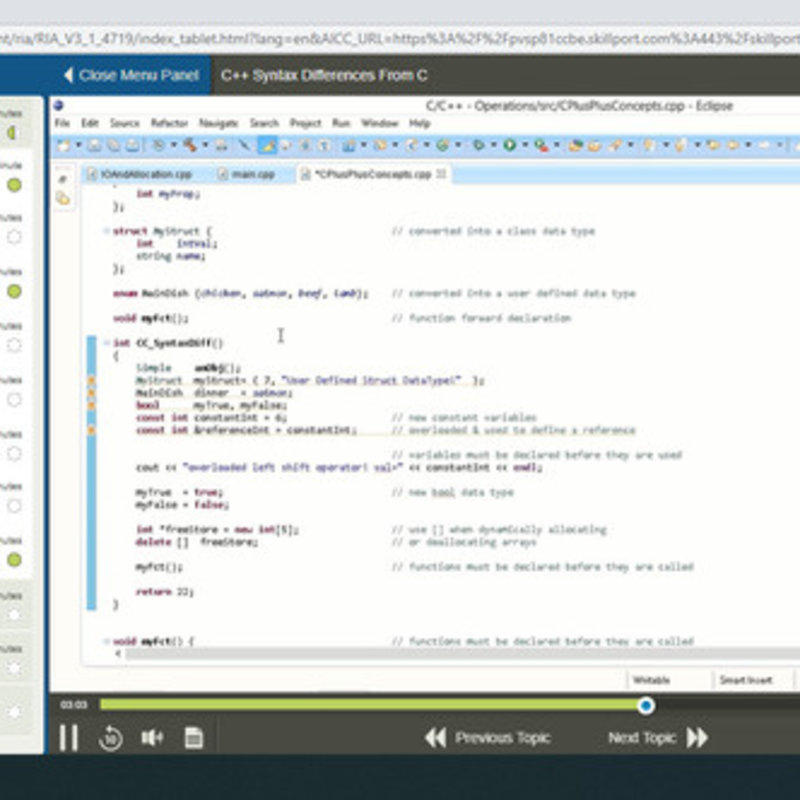
Task: Close the CPlusPlusConcepts.cpp tab
Action: pyautogui.click(x=441, y=174)
